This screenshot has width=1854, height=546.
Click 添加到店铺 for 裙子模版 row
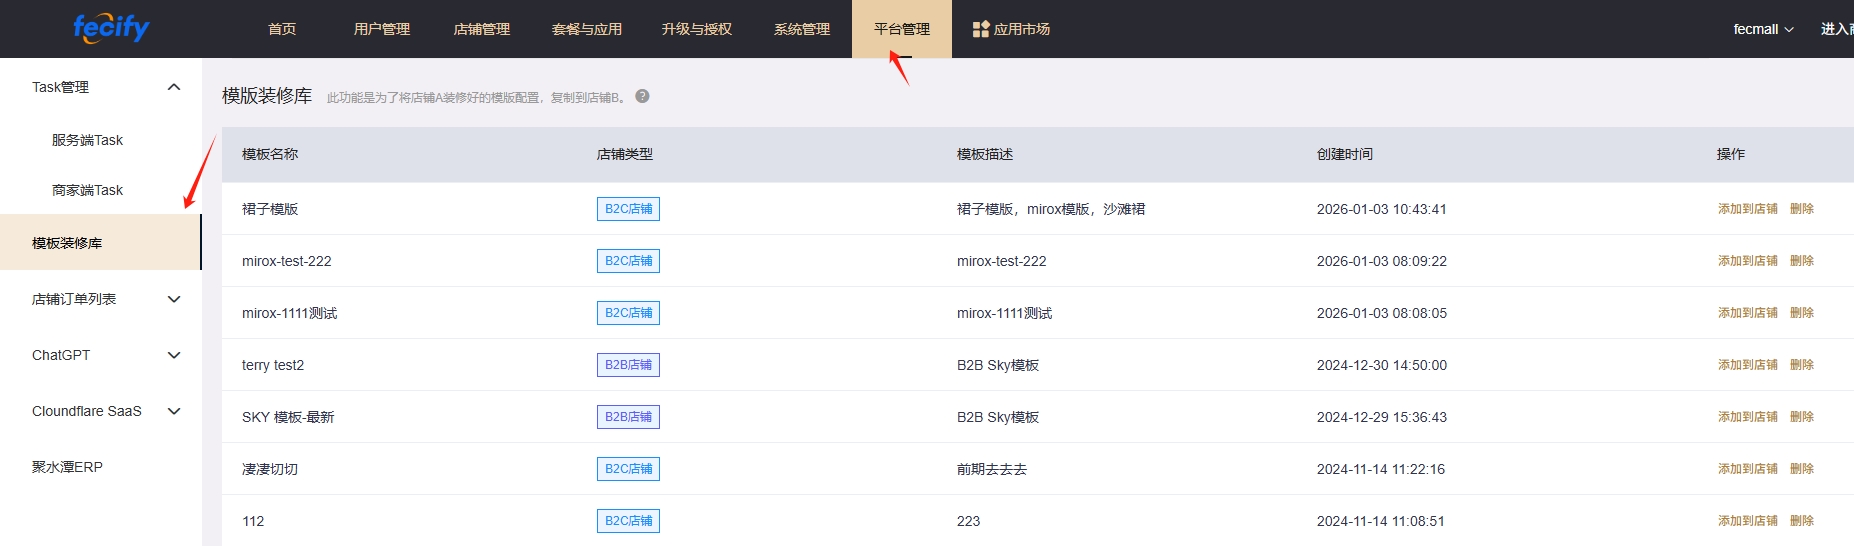point(1747,209)
